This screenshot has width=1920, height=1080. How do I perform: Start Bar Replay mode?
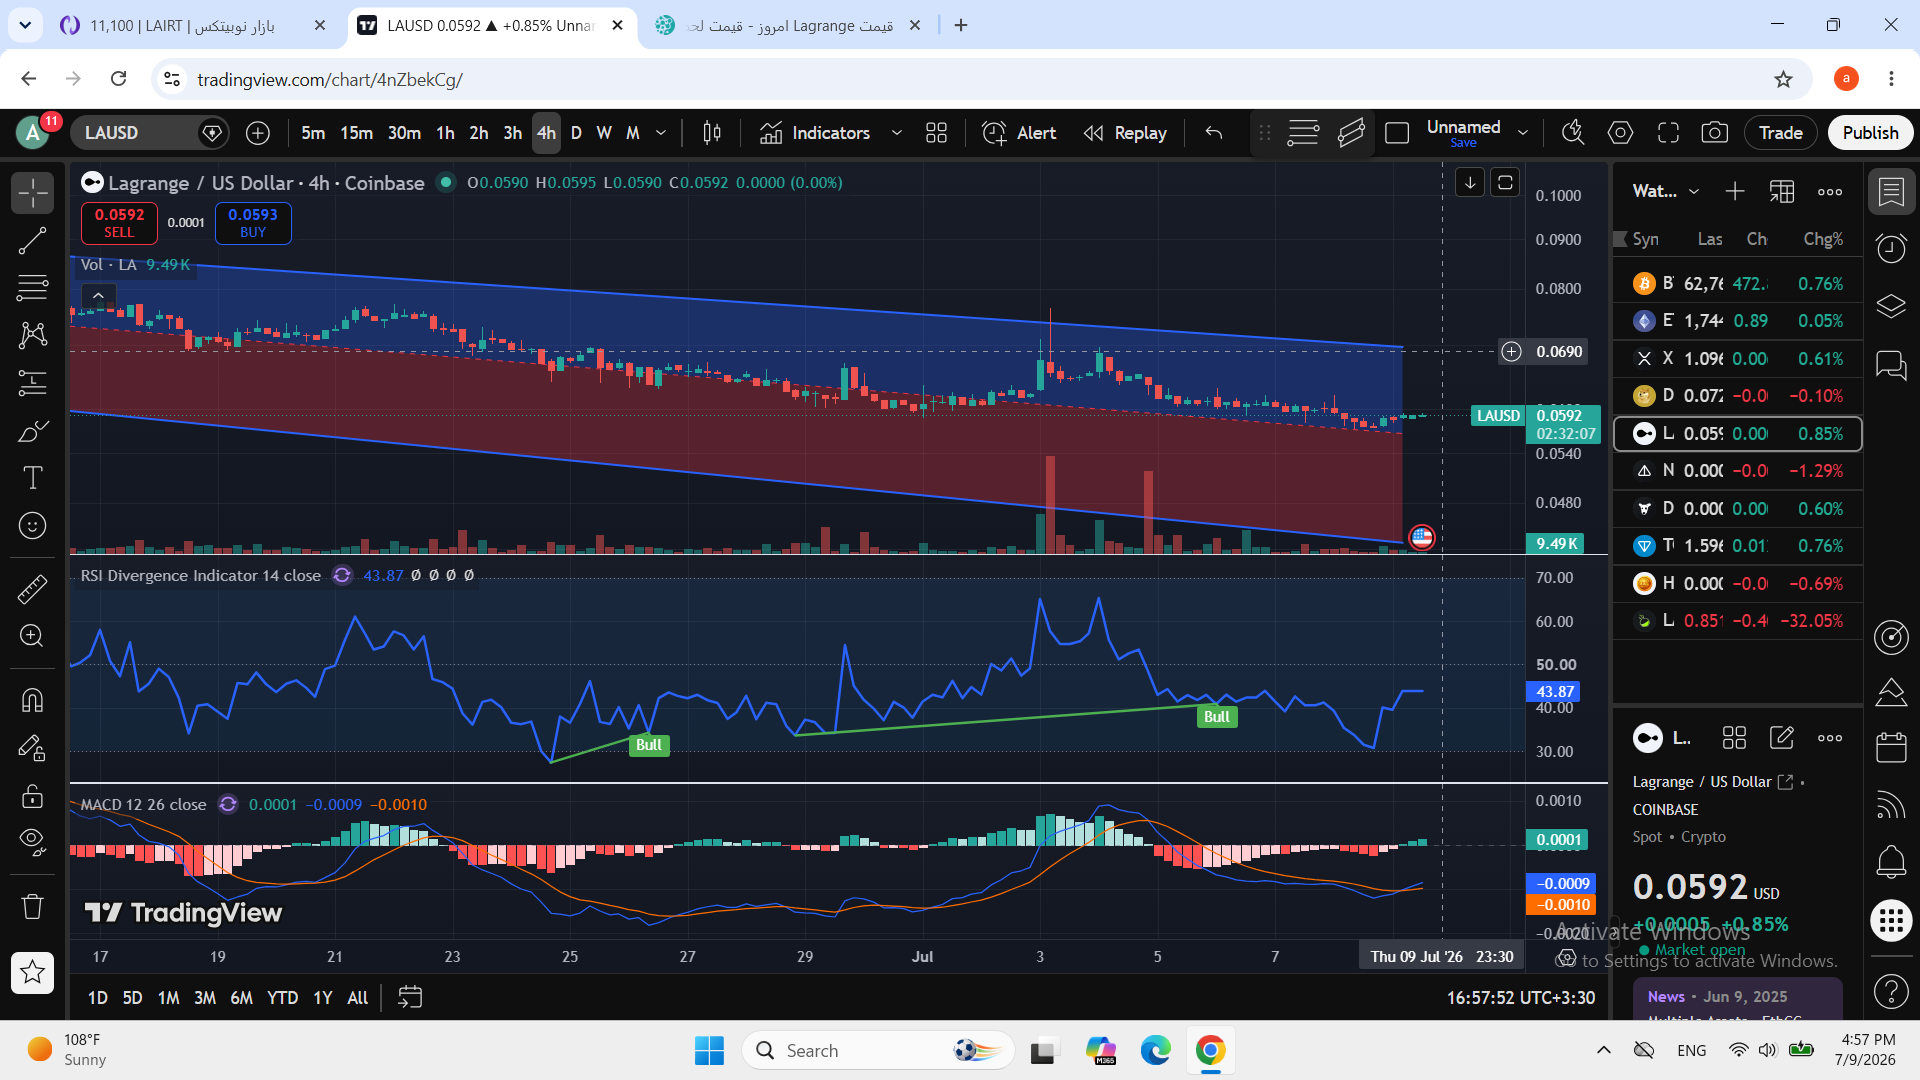point(1126,133)
